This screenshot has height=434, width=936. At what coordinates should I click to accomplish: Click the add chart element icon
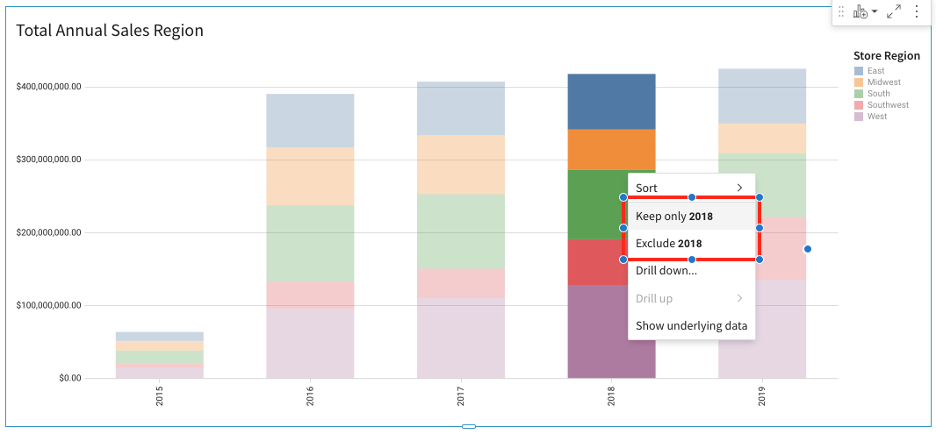click(860, 12)
